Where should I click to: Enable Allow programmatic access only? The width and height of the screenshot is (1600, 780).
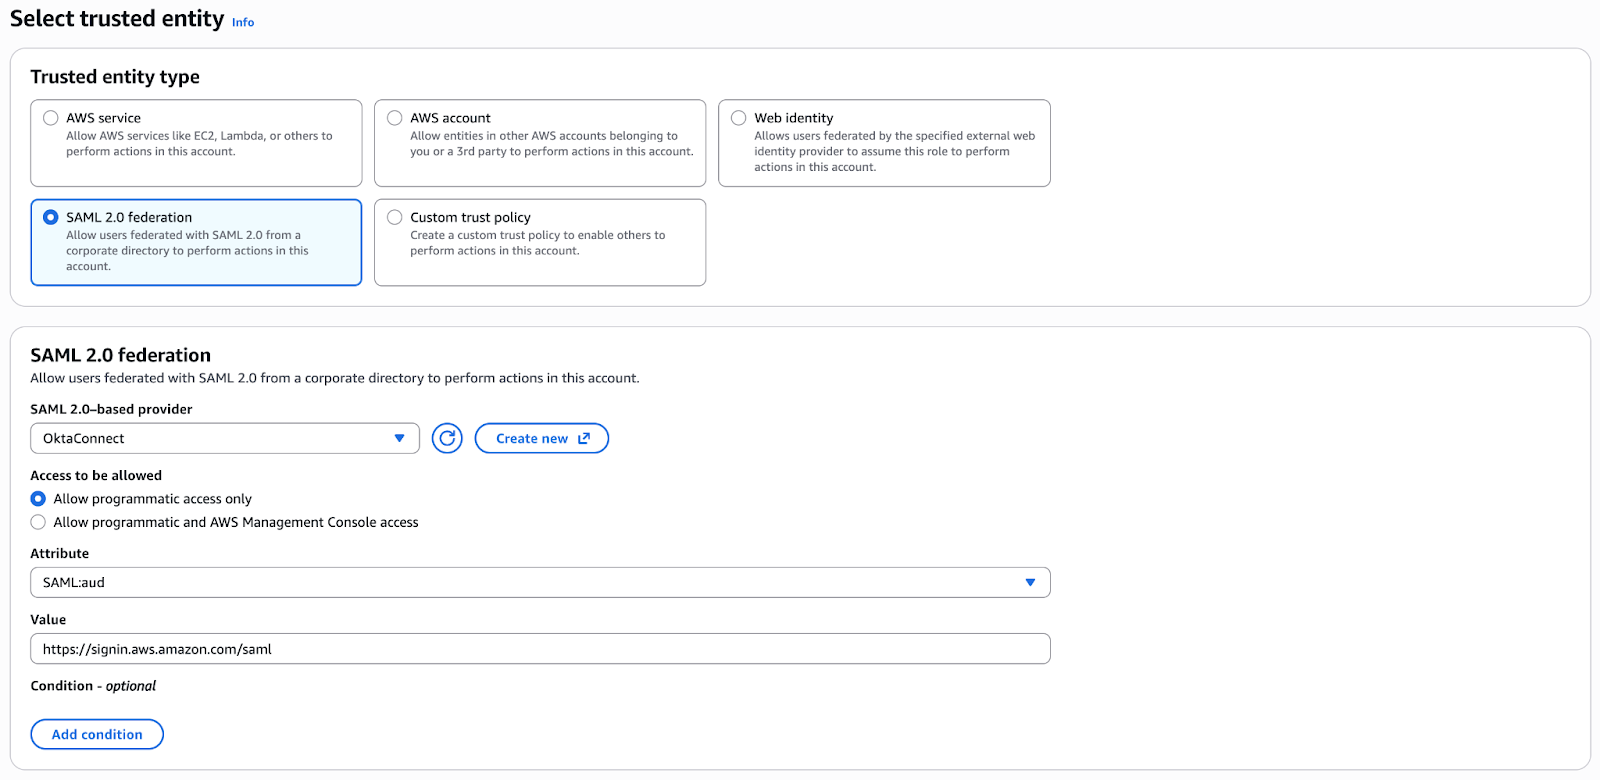(x=38, y=499)
